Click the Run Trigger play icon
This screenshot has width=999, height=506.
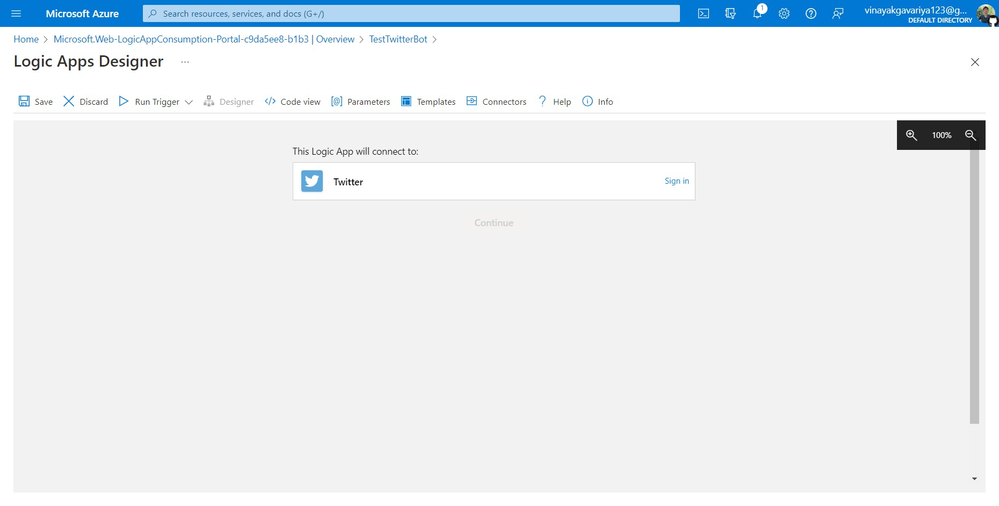click(x=124, y=101)
